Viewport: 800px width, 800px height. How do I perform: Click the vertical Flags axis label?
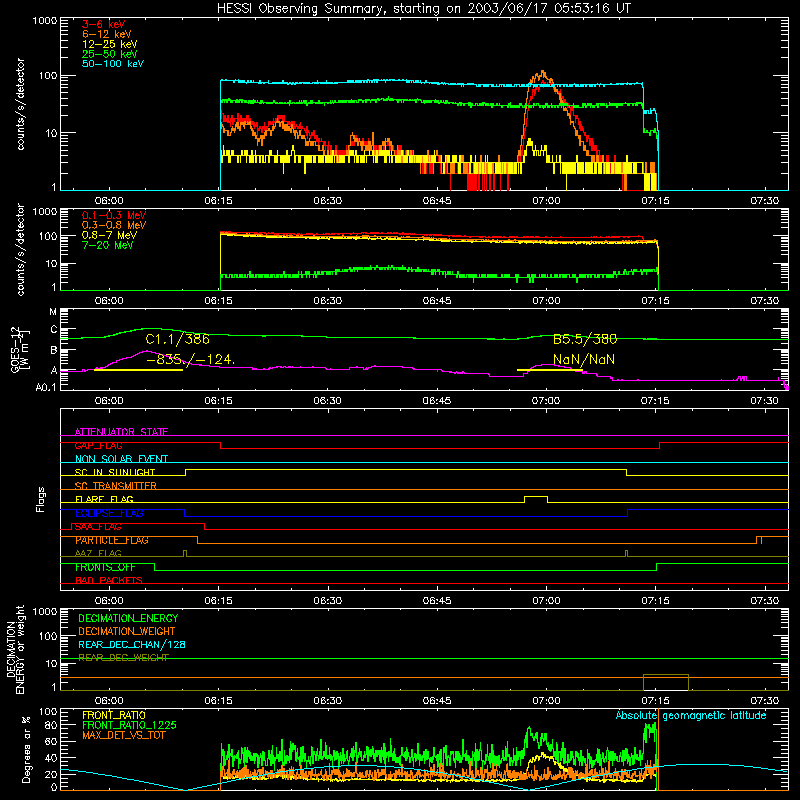click(x=41, y=499)
